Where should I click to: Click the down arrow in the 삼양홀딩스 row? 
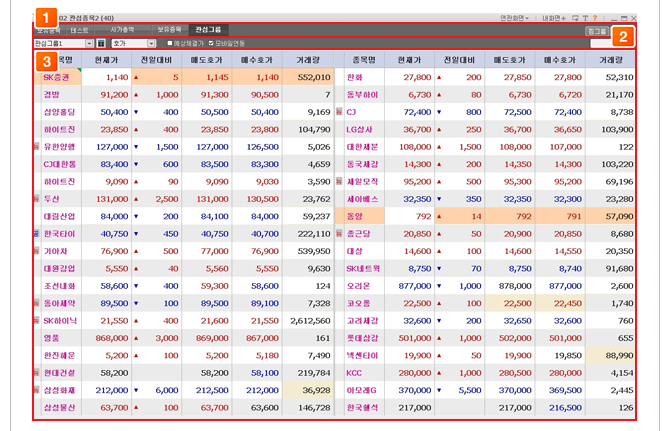coord(136,112)
